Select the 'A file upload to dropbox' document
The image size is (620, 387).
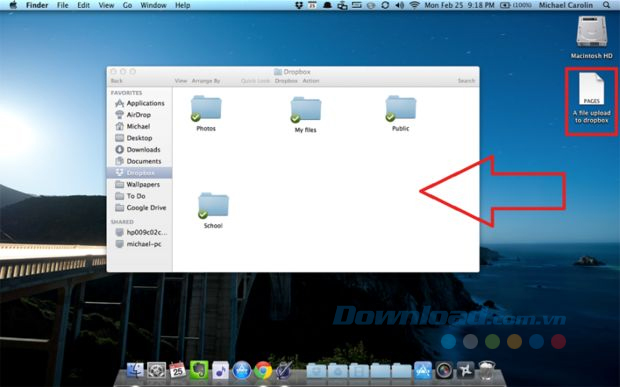(592, 99)
